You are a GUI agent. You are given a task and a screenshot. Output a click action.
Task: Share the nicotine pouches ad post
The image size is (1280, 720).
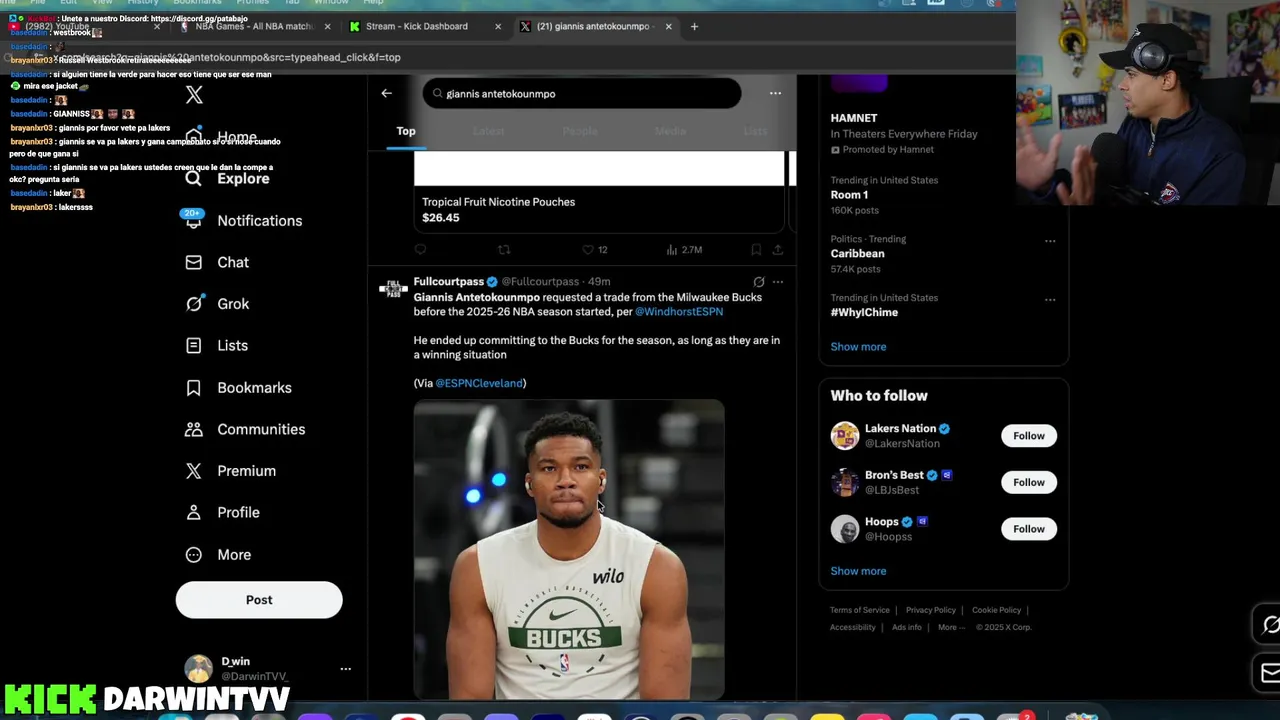[x=777, y=250]
